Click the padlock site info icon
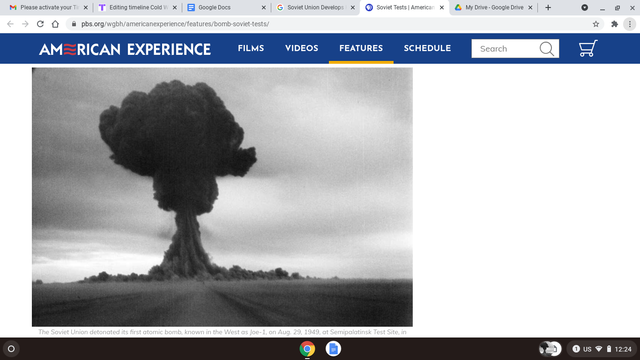This screenshot has height=360, width=640. [74, 24]
